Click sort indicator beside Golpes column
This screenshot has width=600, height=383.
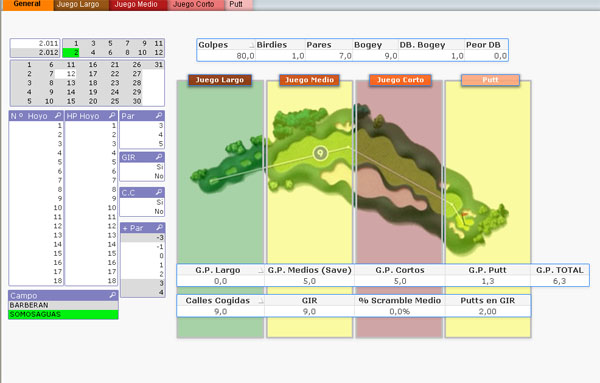click(x=251, y=45)
